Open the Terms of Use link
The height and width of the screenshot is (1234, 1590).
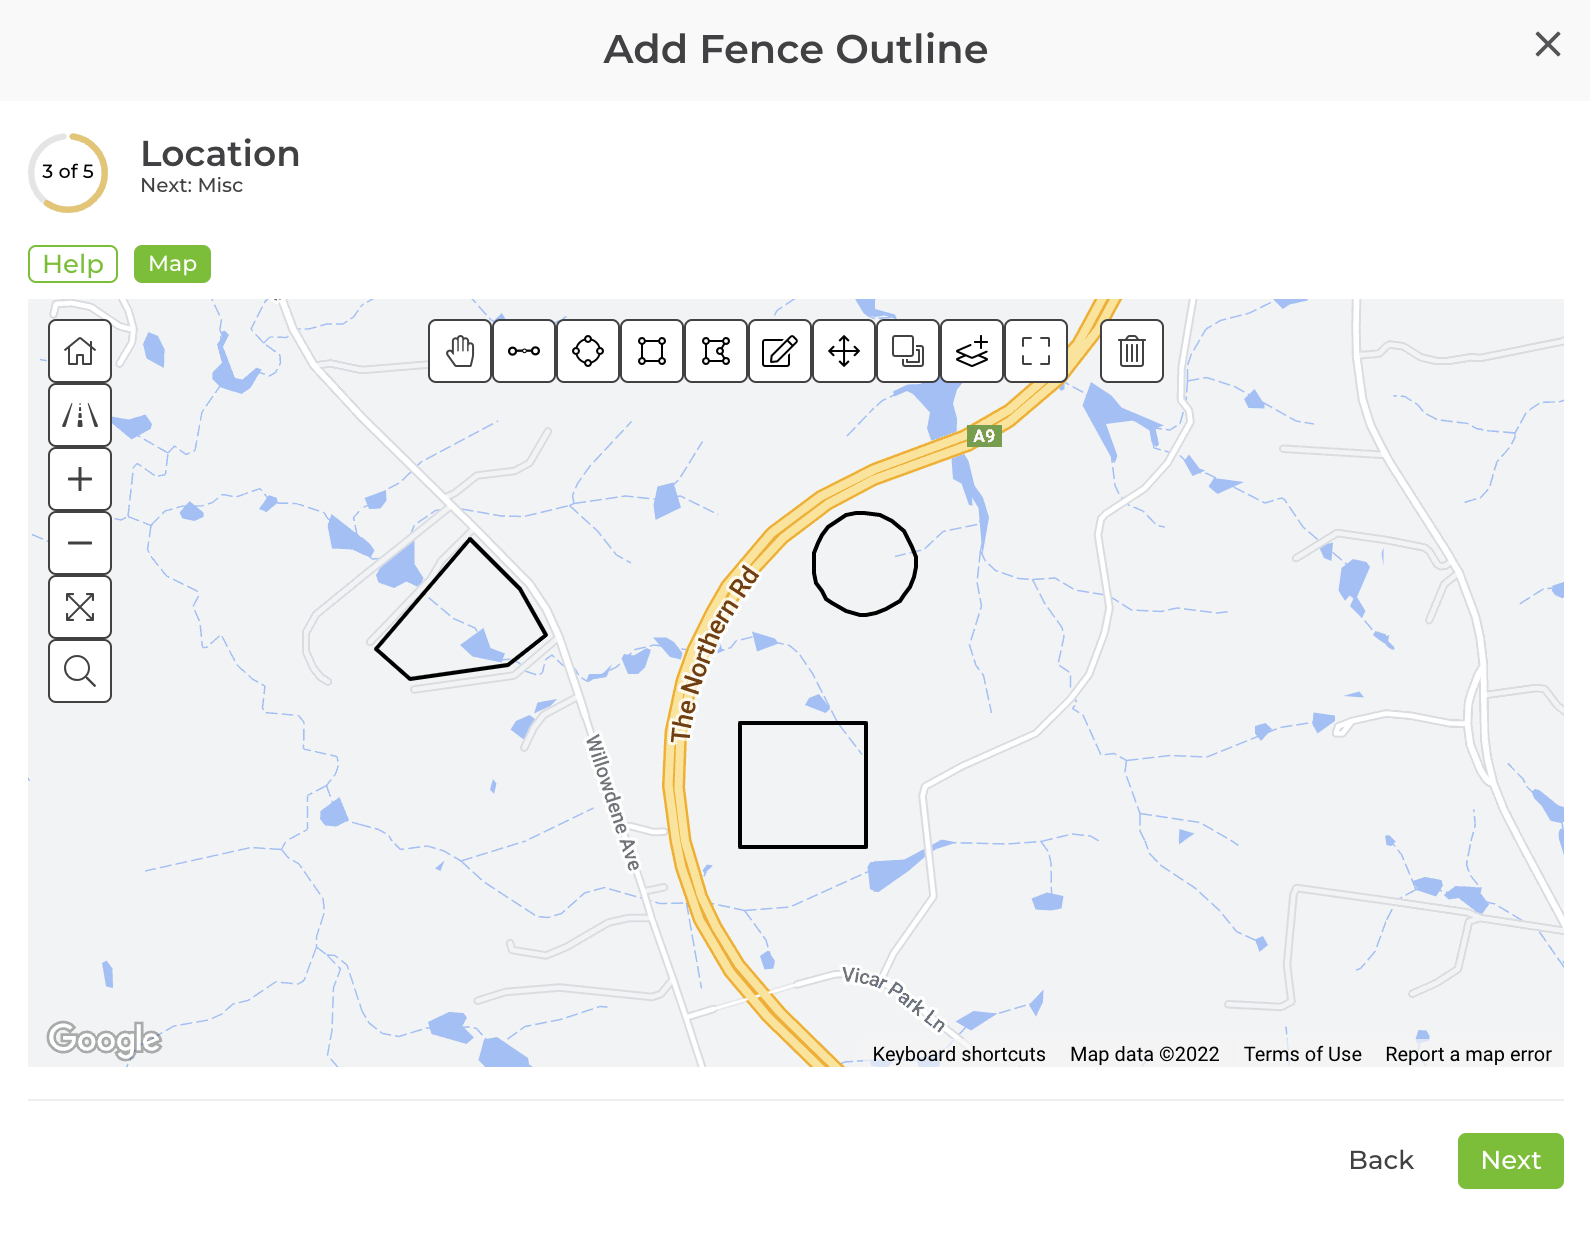coord(1301,1054)
